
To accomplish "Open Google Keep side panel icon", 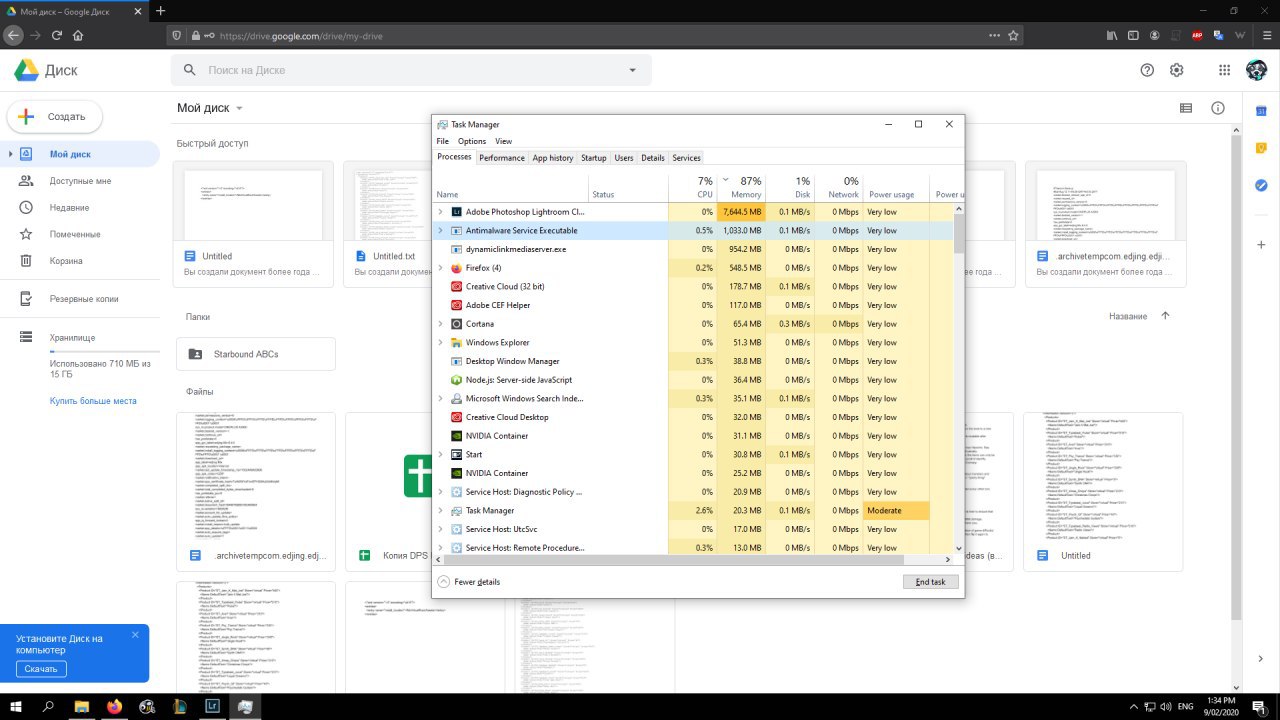I will [x=1261, y=148].
